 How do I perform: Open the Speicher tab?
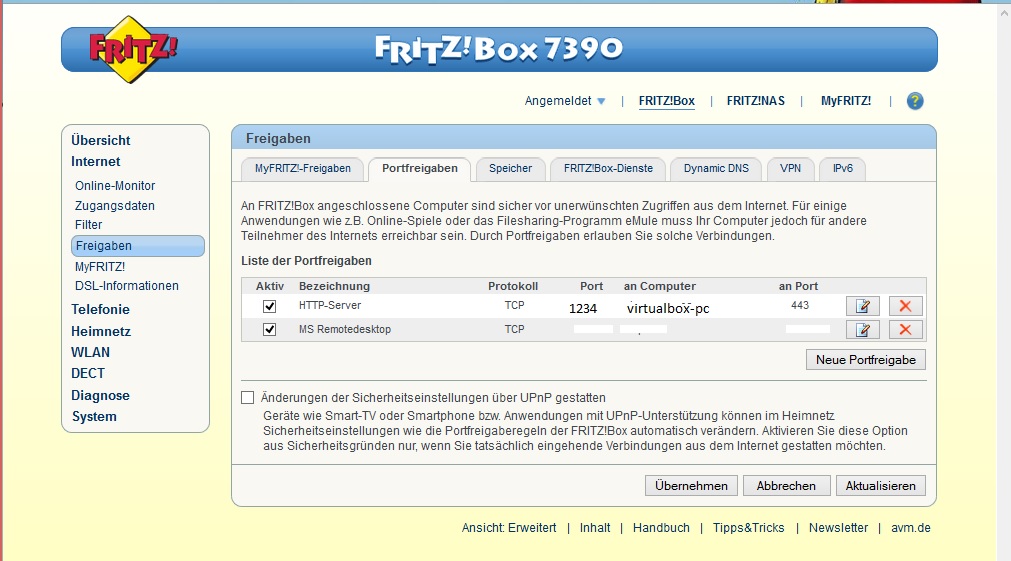tap(511, 168)
